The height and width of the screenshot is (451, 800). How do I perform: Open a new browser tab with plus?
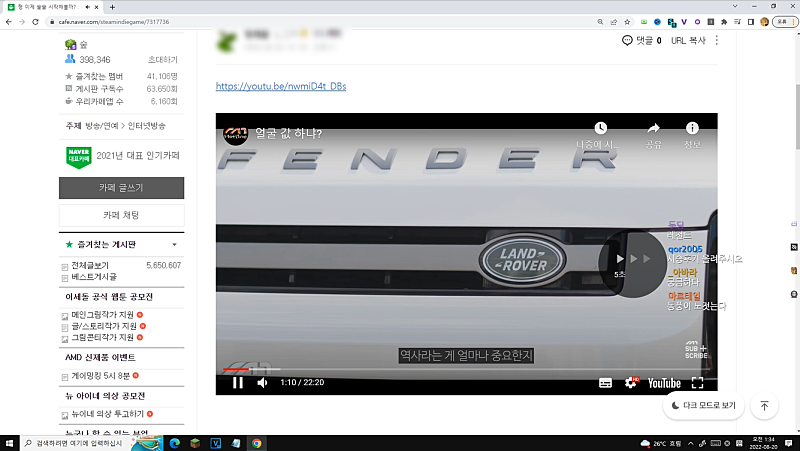[x=112, y=7]
